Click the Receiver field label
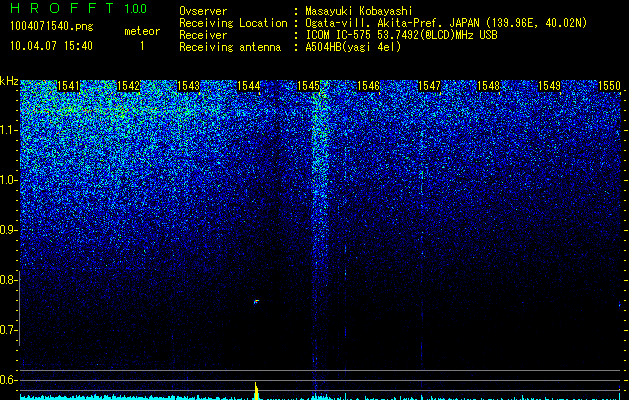The width and height of the screenshot is (629, 400). pos(203,35)
